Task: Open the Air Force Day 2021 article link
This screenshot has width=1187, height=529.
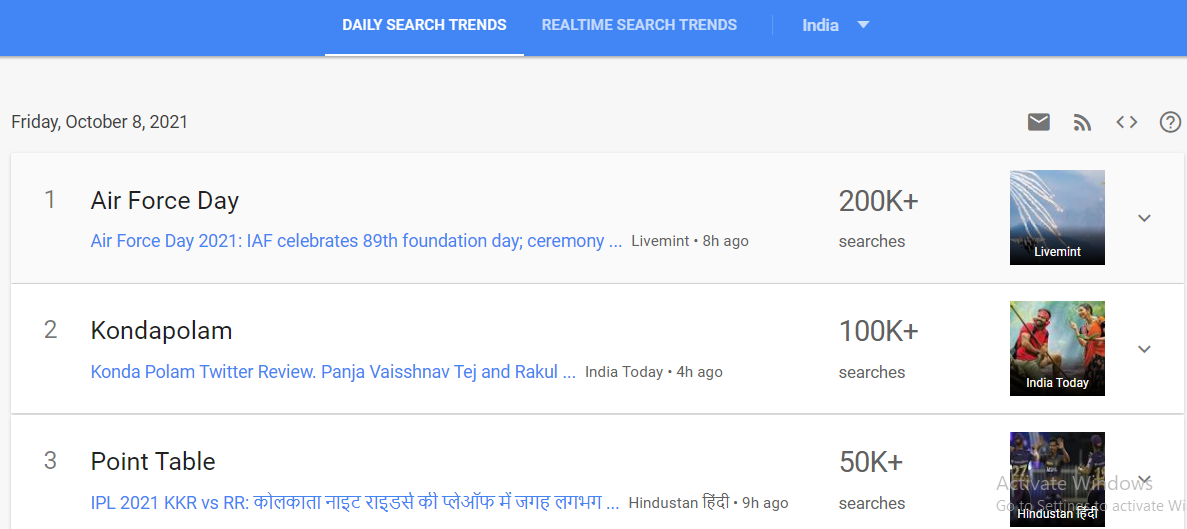Action: [x=356, y=241]
